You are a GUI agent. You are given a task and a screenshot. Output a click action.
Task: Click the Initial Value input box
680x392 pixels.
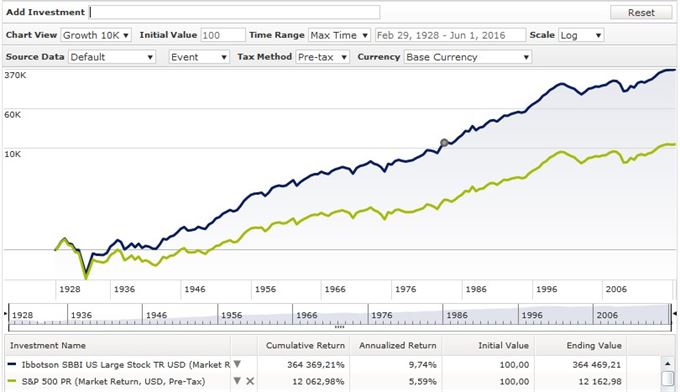(x=223, y=35)
